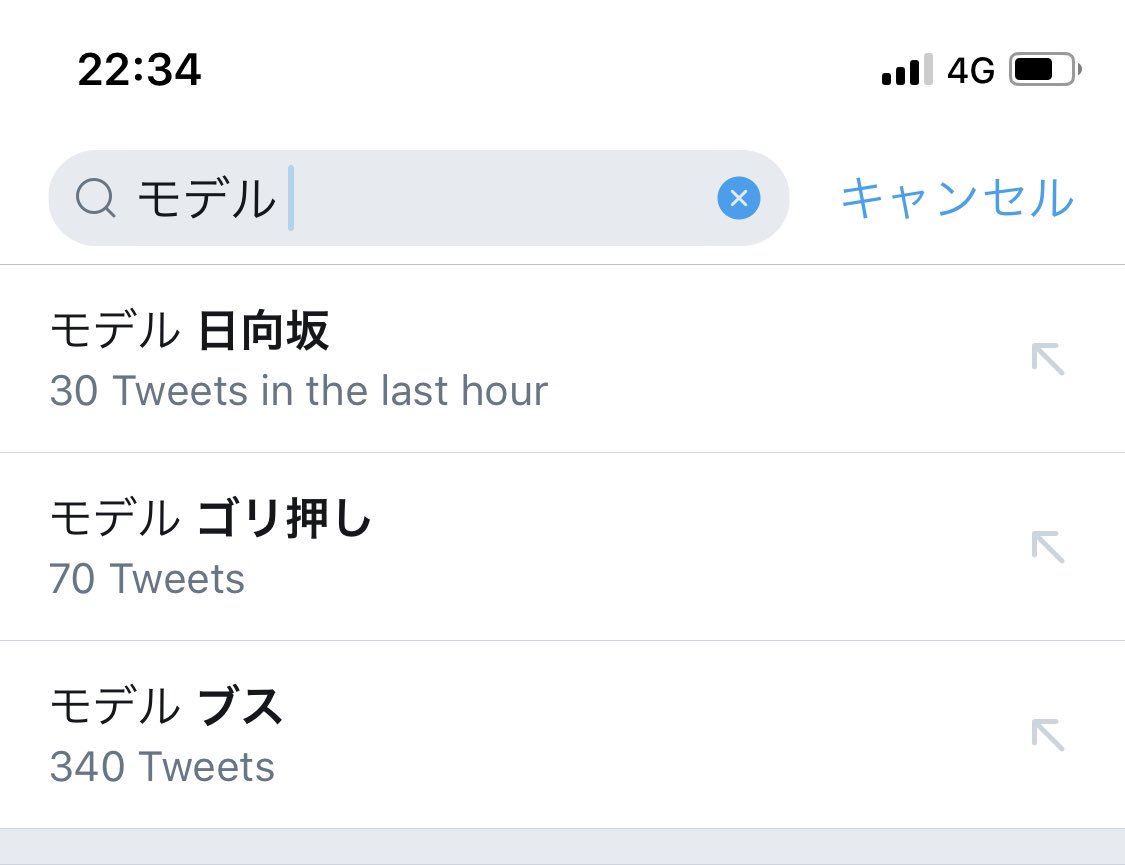Fill query using 日向坂 row arrow icon
The height and width of the screenshot is (865, 1125).
(1047, 359)
